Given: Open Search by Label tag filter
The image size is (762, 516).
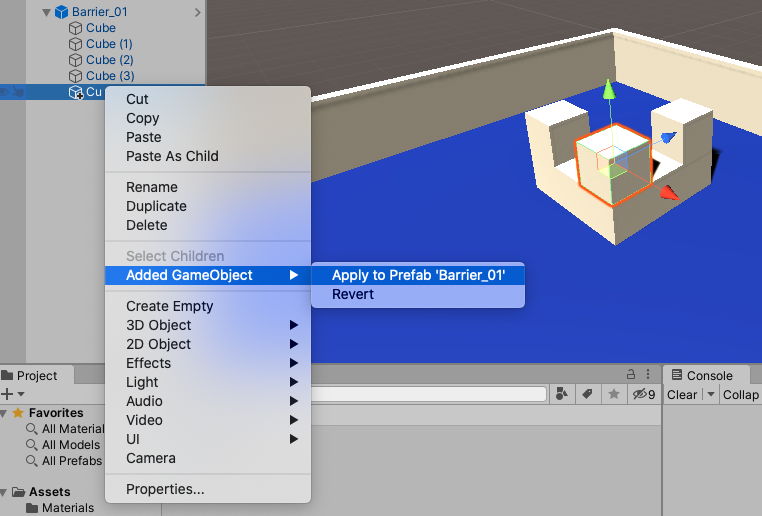Looking at the screenshot, I should (588, 394).
